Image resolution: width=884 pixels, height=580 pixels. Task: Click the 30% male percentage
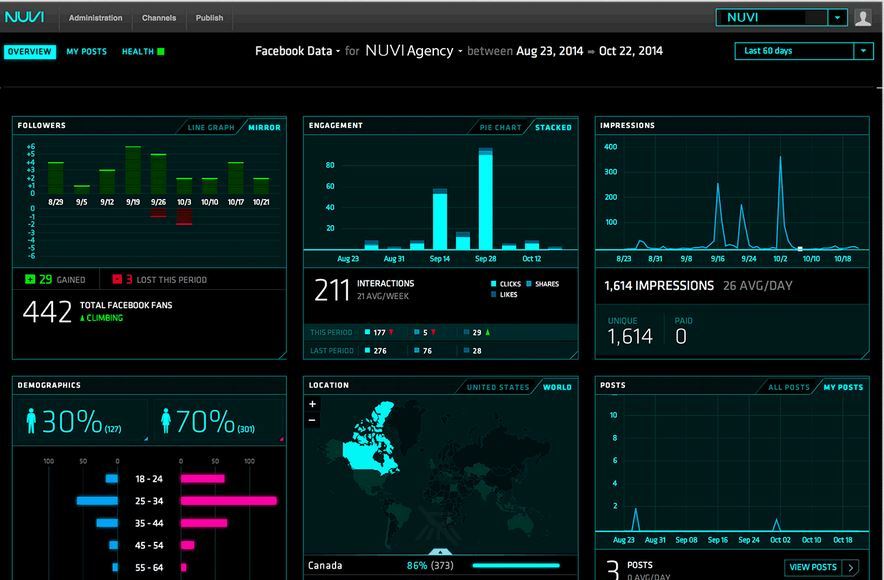pos(72,422)
